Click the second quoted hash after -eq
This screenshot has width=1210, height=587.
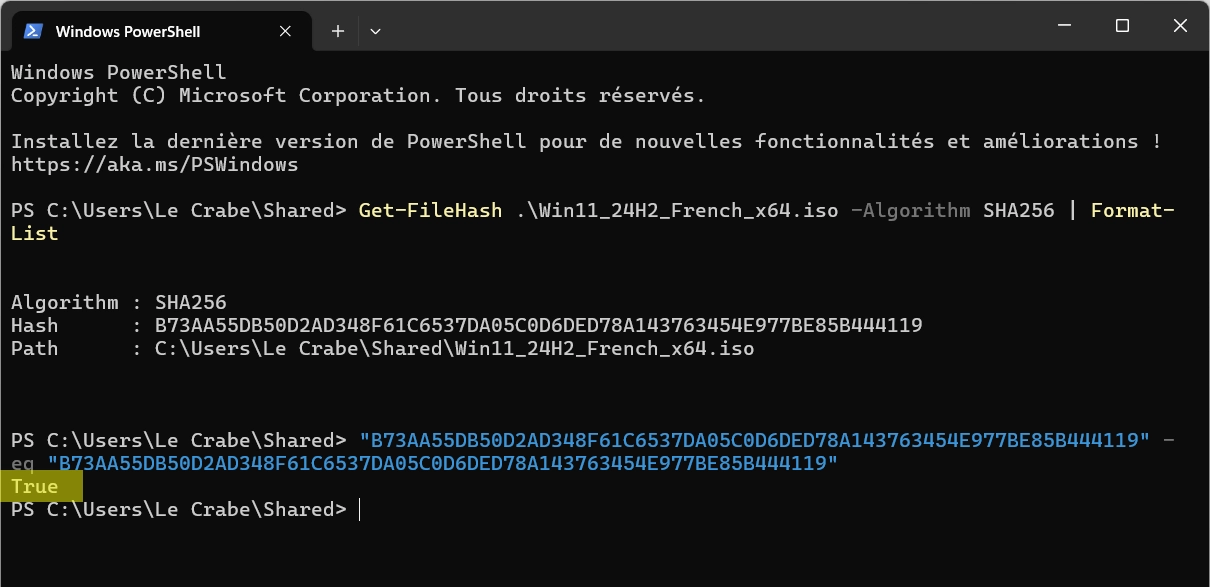coord(443,464)
